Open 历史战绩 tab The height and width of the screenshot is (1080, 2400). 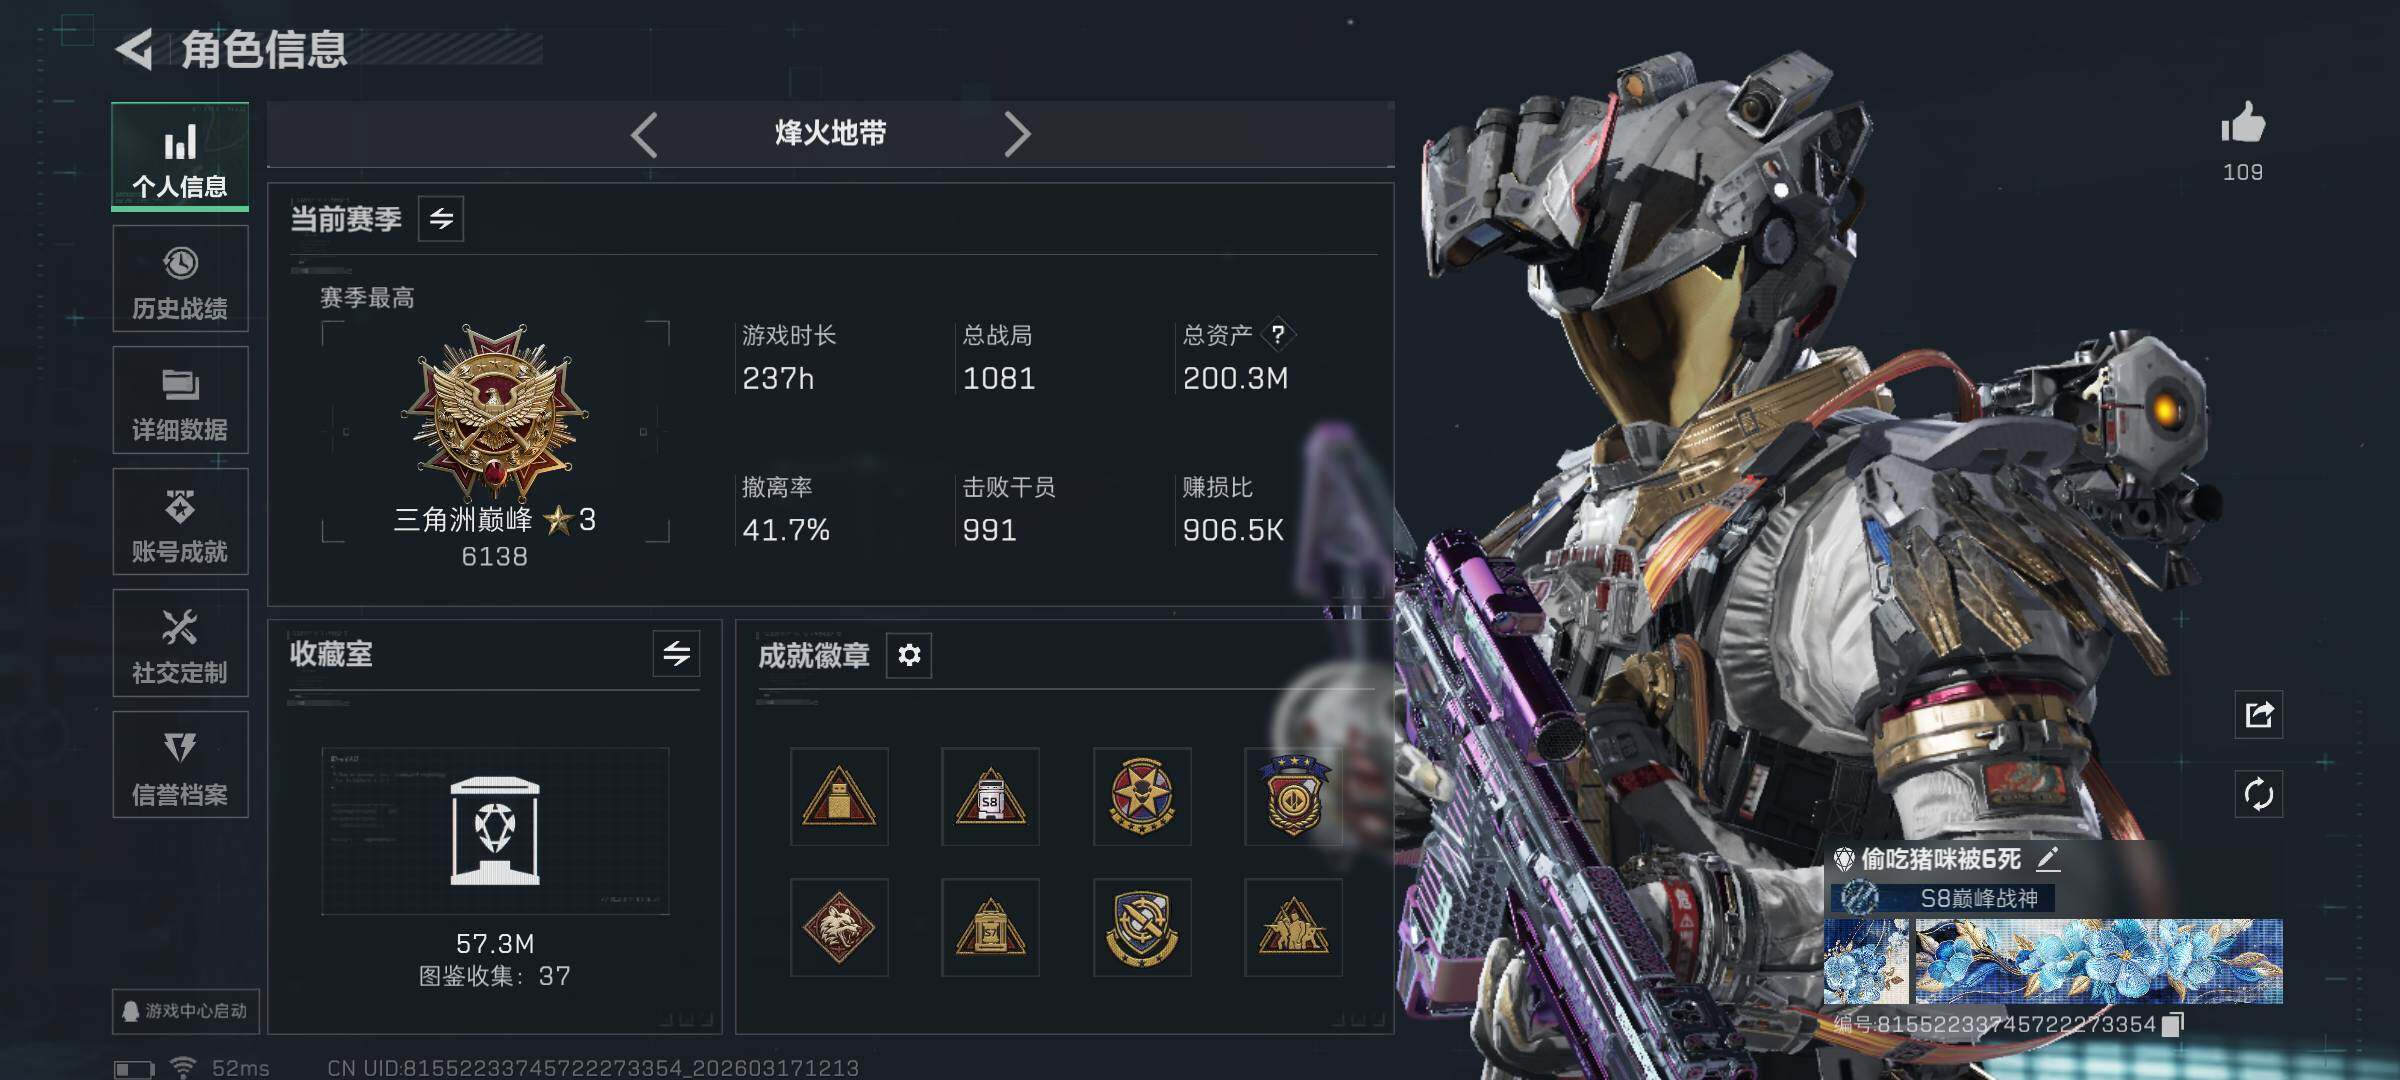[x=180, y=279]
